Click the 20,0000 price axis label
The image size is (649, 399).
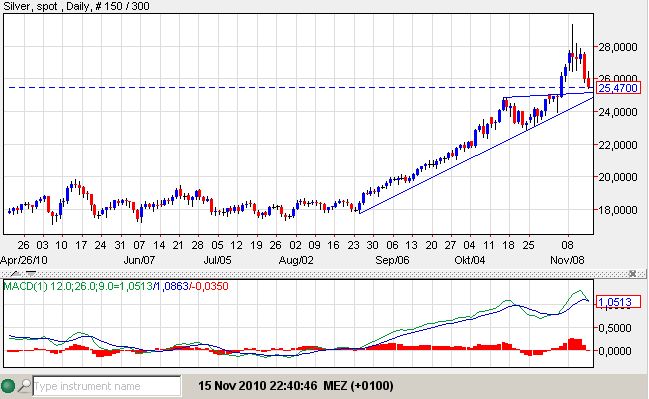(x=618, y=177)
